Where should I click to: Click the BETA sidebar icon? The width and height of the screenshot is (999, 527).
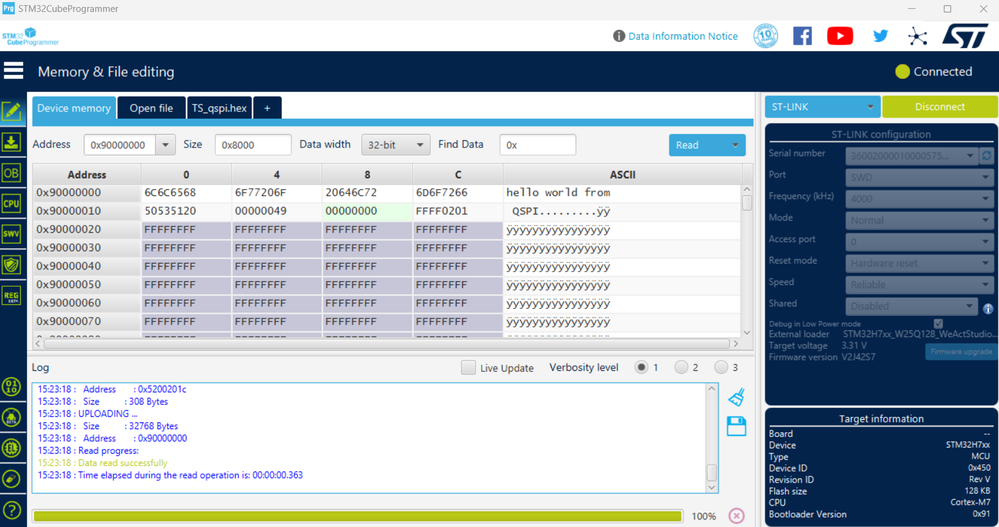11,417
